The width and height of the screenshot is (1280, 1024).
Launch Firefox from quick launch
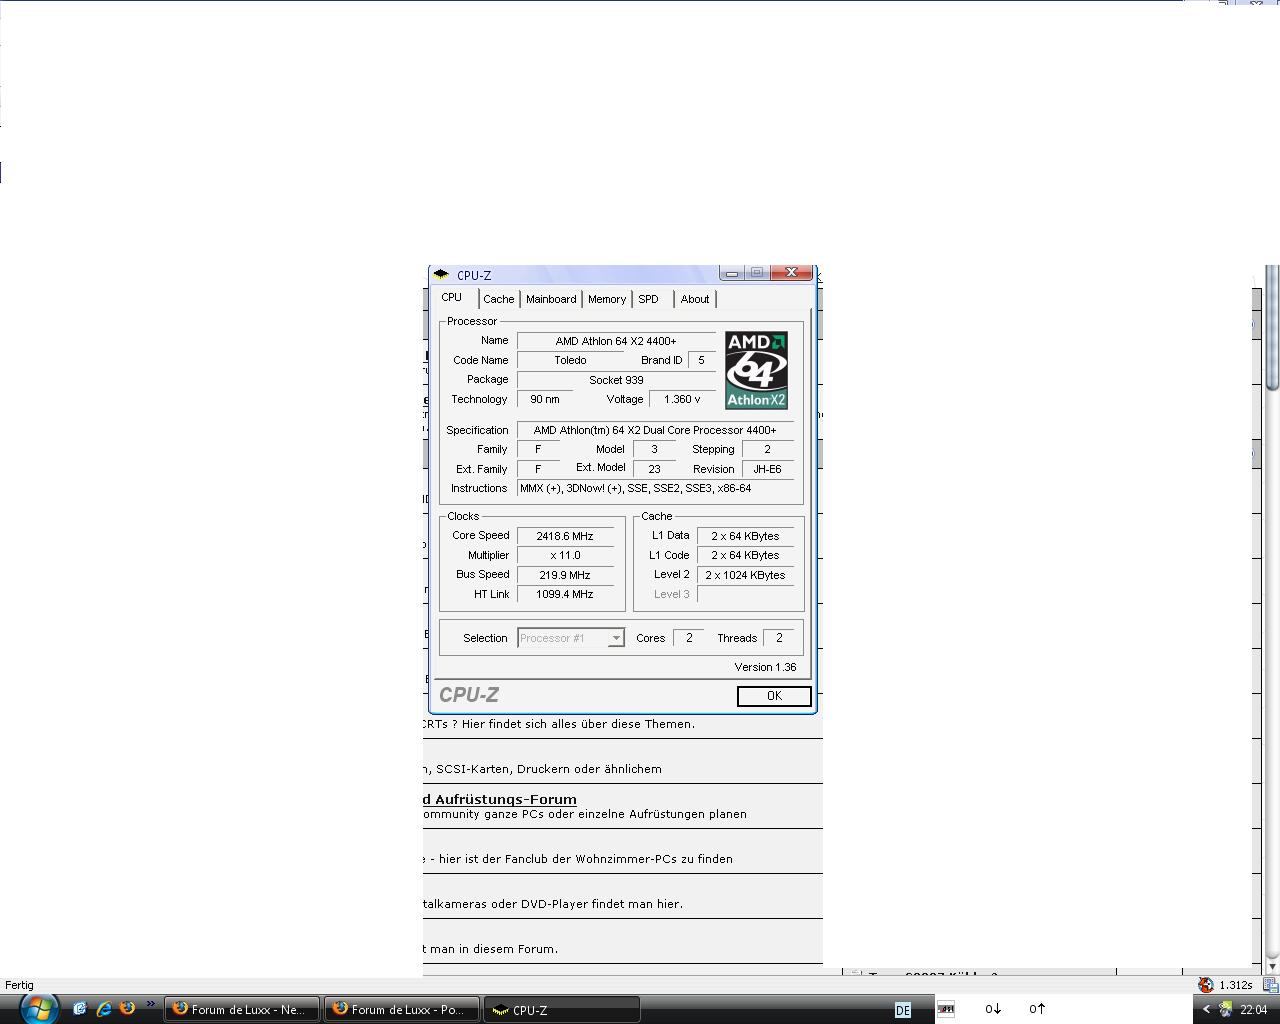click(x=127, y=1009)
